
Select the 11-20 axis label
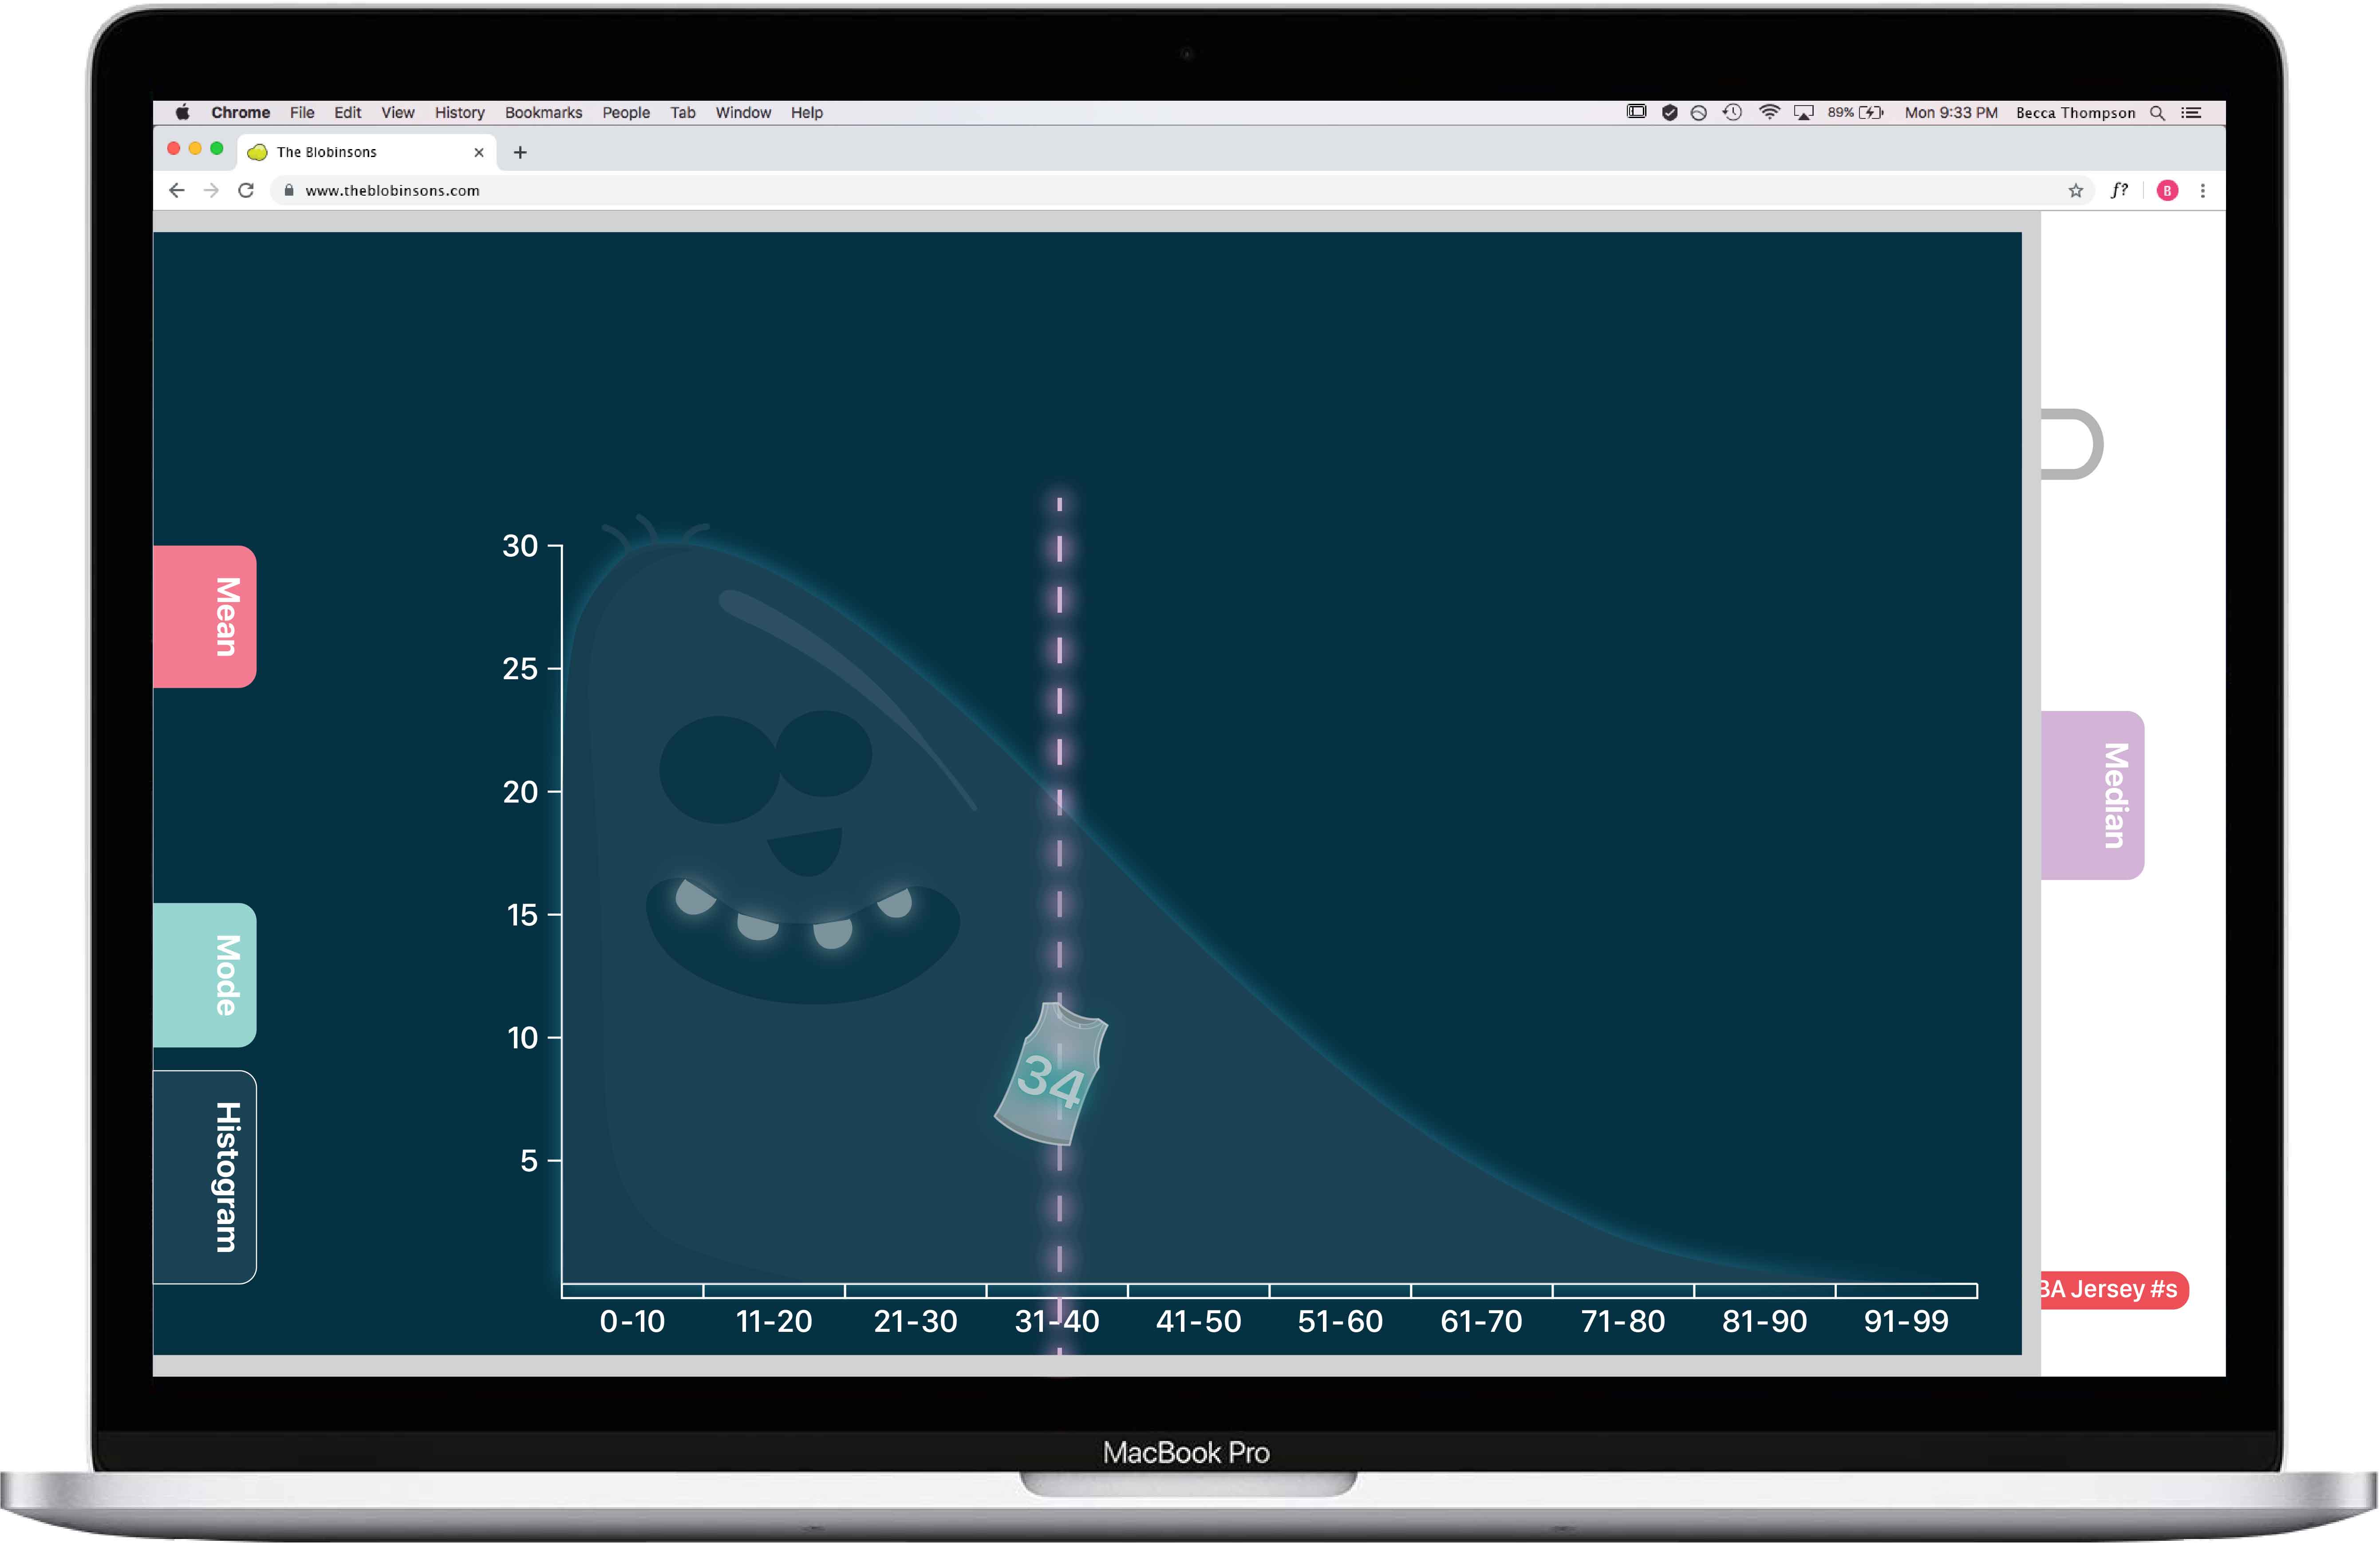click(774, 1321)
